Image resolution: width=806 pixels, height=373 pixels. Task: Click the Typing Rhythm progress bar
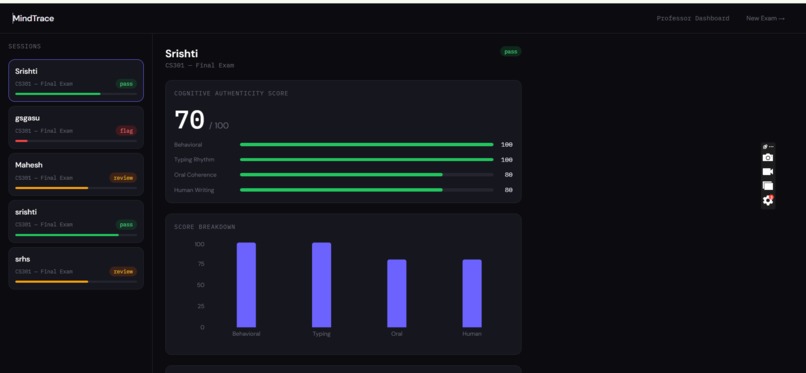[x=367, y=160]
